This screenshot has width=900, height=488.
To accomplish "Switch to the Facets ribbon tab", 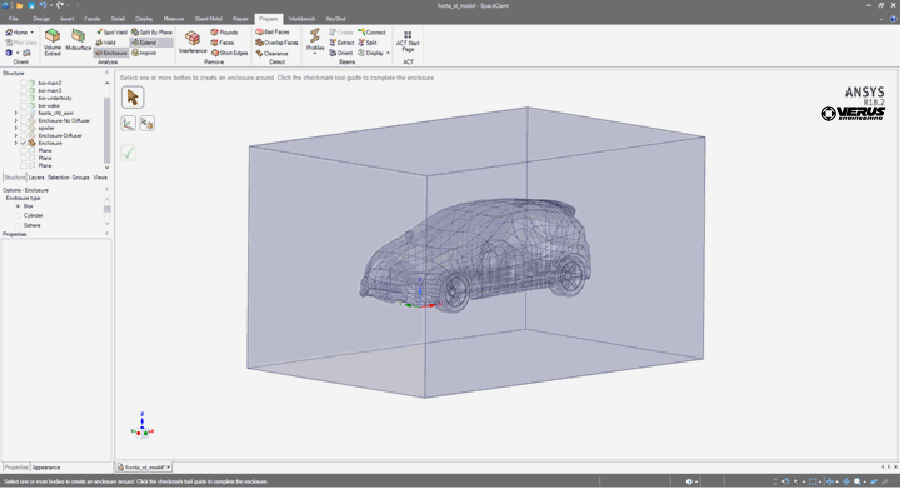I will point(92,19).
